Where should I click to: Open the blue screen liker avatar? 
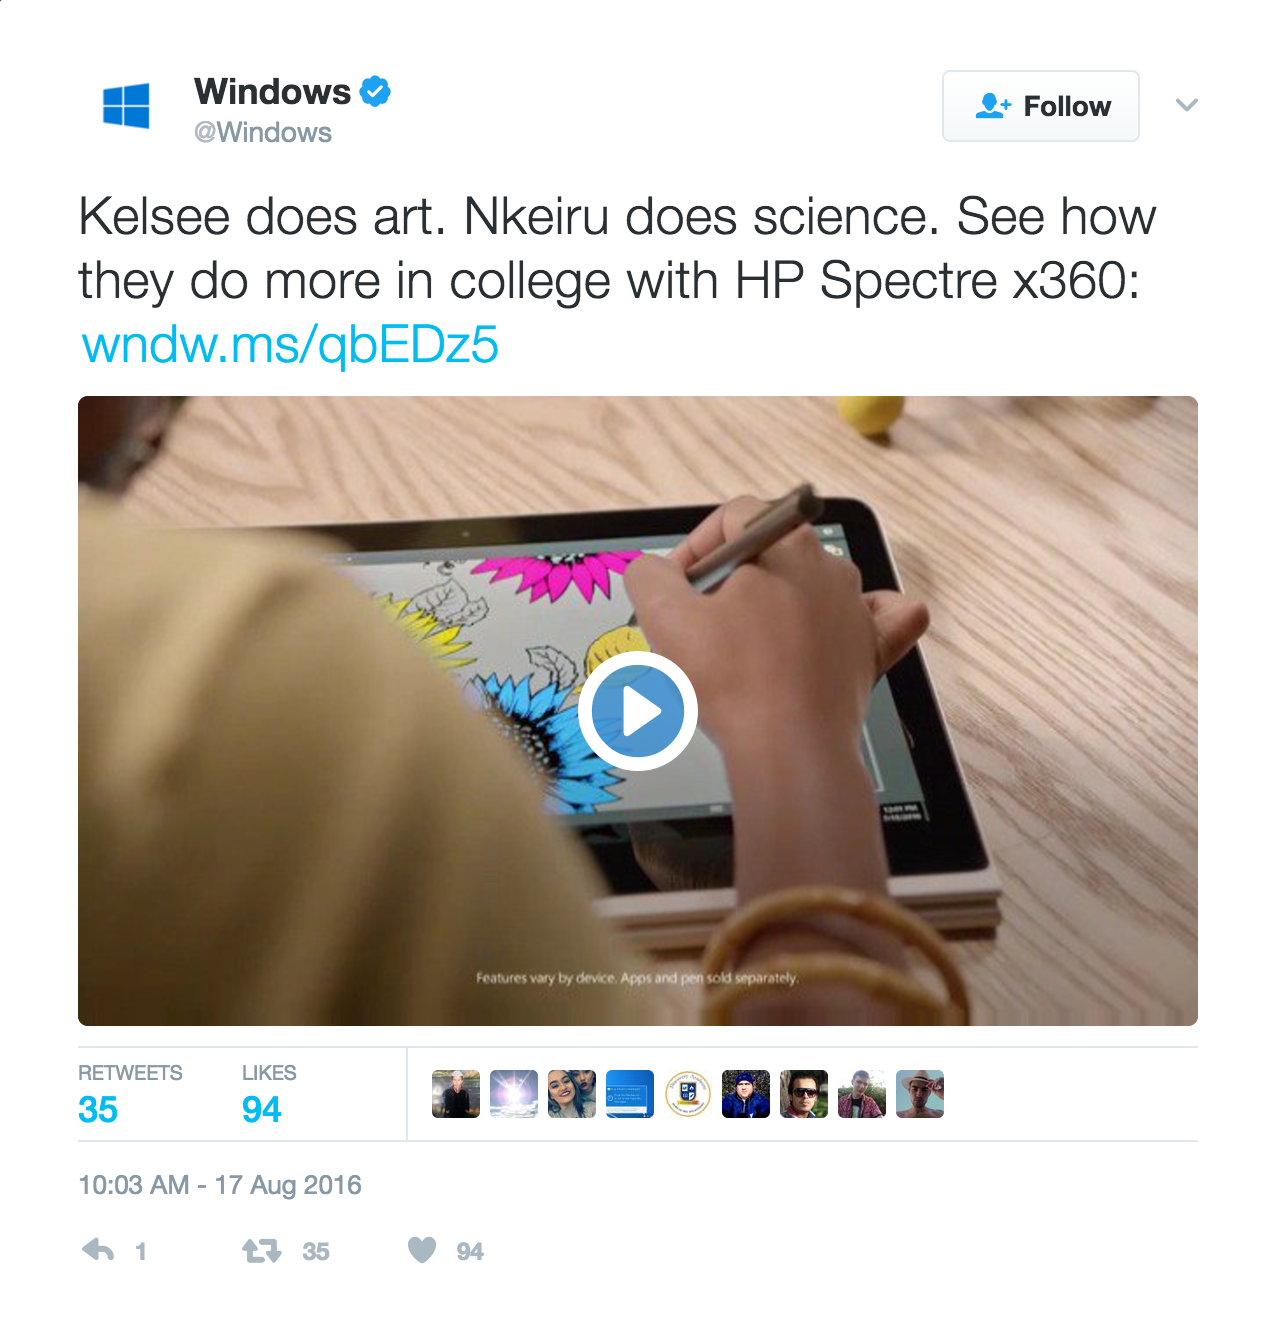coord(630,1094)
